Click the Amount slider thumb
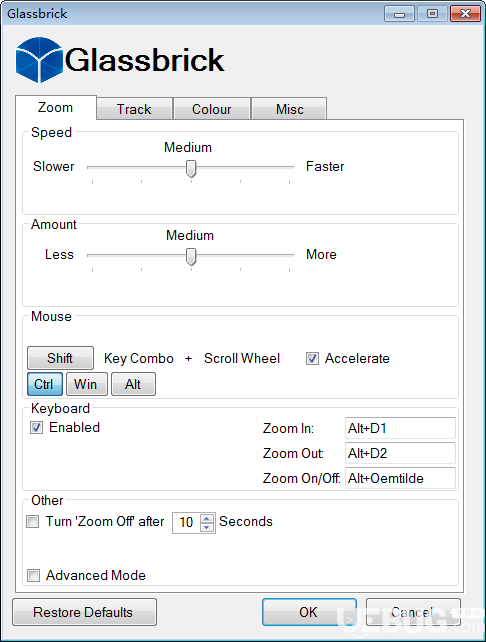 (191, 257)
